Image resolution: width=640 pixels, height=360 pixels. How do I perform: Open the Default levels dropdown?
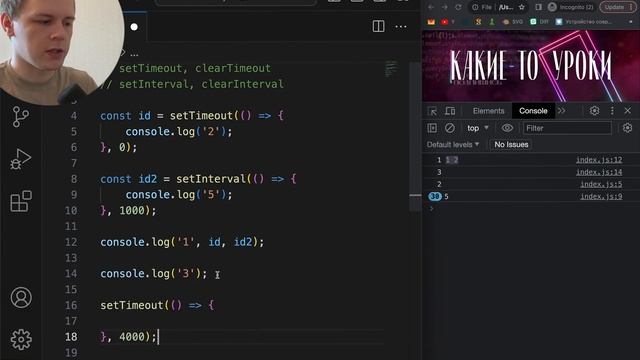(453, 144)
